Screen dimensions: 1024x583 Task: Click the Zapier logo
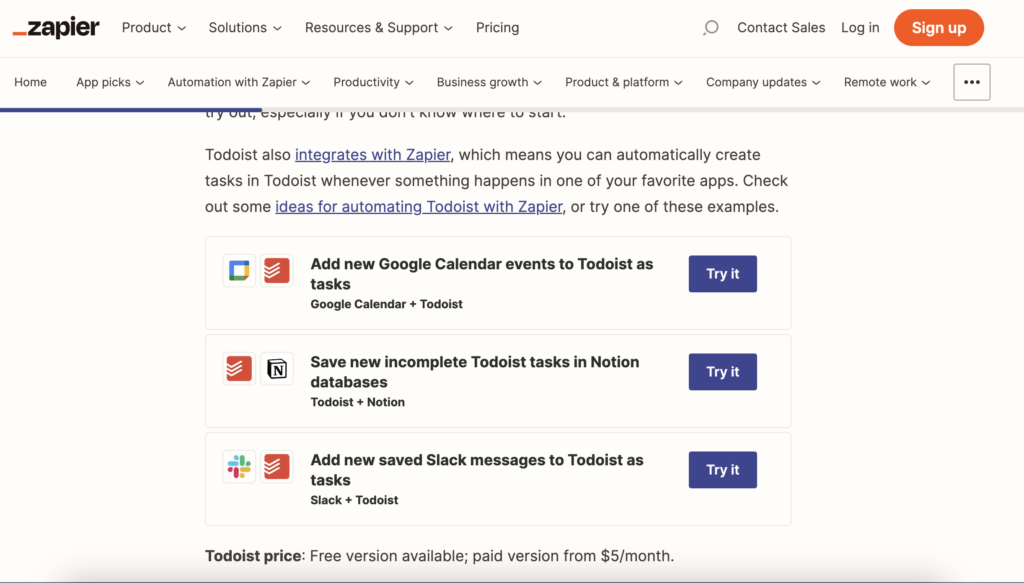(x=56, y=28)
